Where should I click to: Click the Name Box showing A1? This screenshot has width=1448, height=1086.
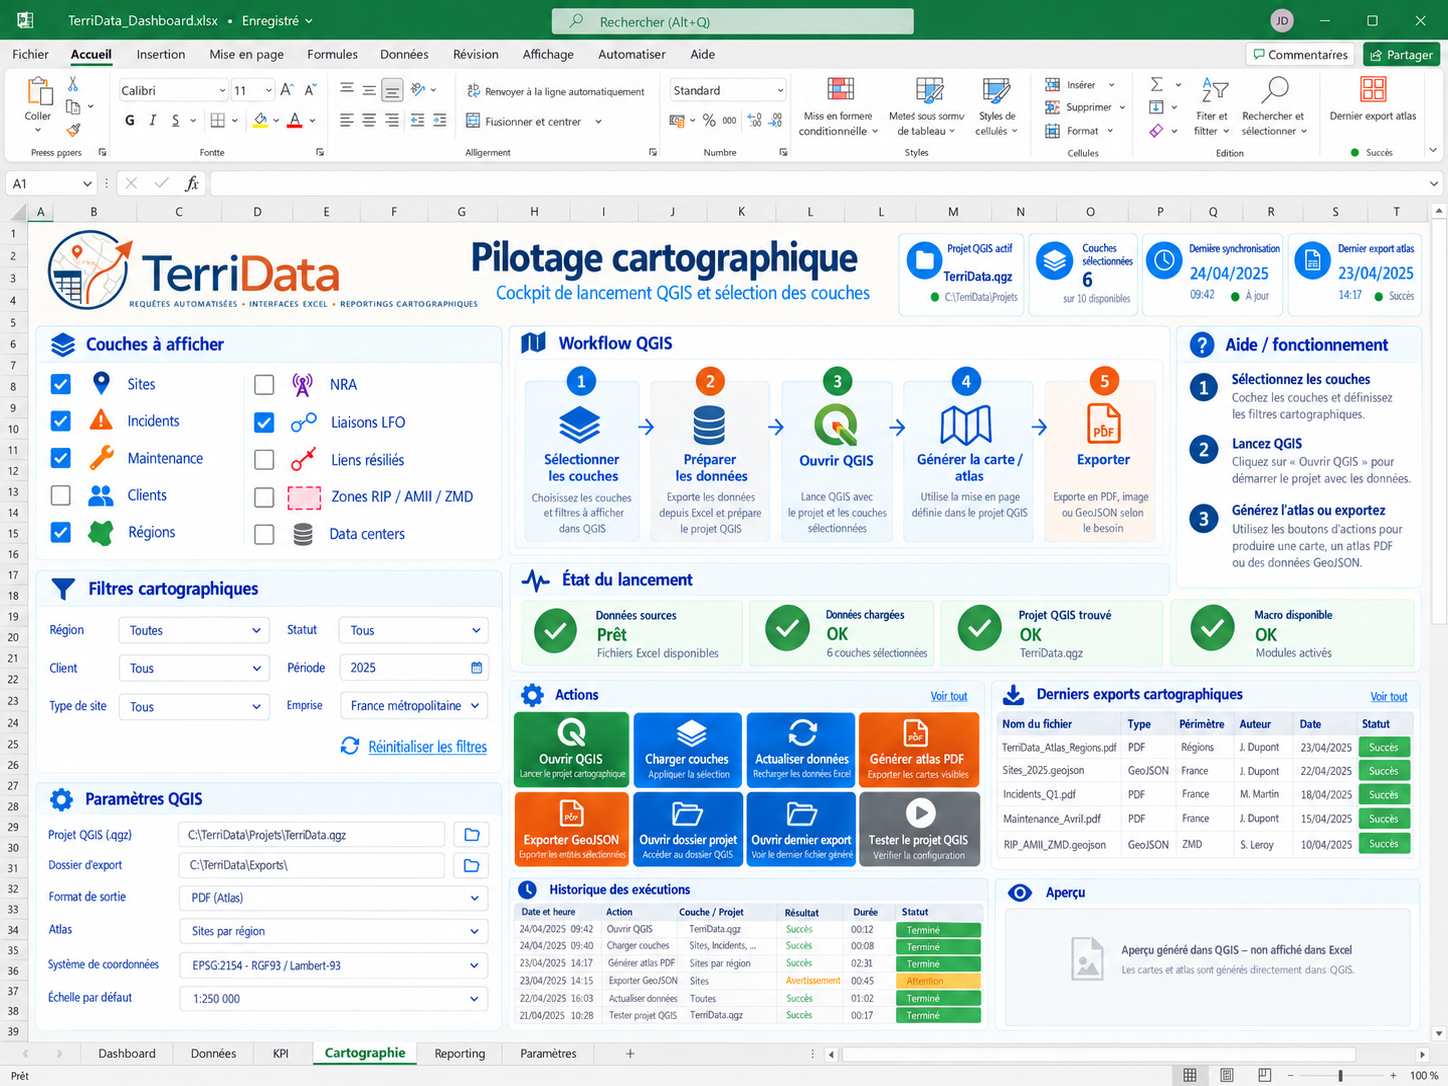point(50,184)
